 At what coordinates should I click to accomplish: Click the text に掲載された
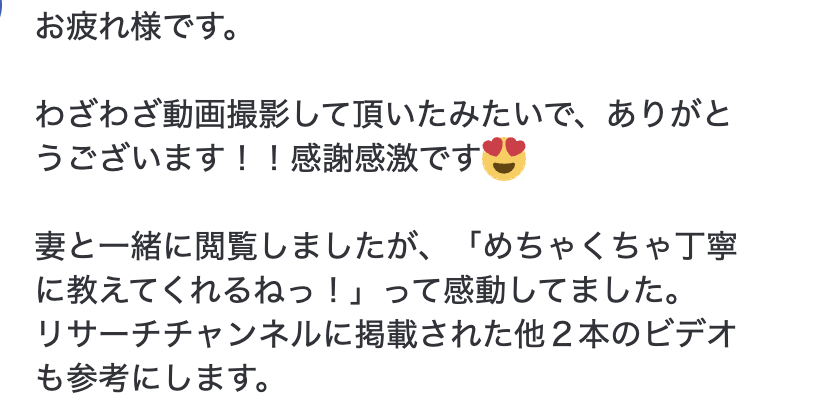(419, 335)
